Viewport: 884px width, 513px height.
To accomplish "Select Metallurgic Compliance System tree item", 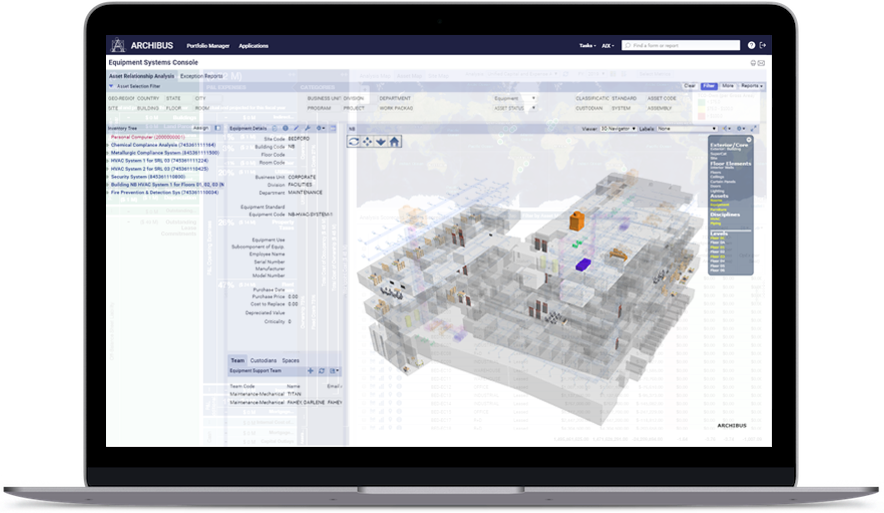I will coord(165,153).
